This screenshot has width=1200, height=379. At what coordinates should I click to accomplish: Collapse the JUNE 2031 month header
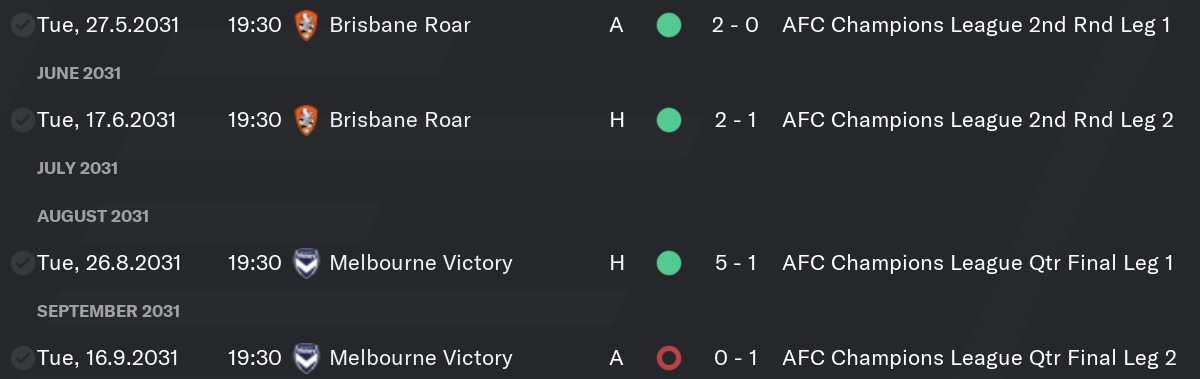tap(79, 73)
